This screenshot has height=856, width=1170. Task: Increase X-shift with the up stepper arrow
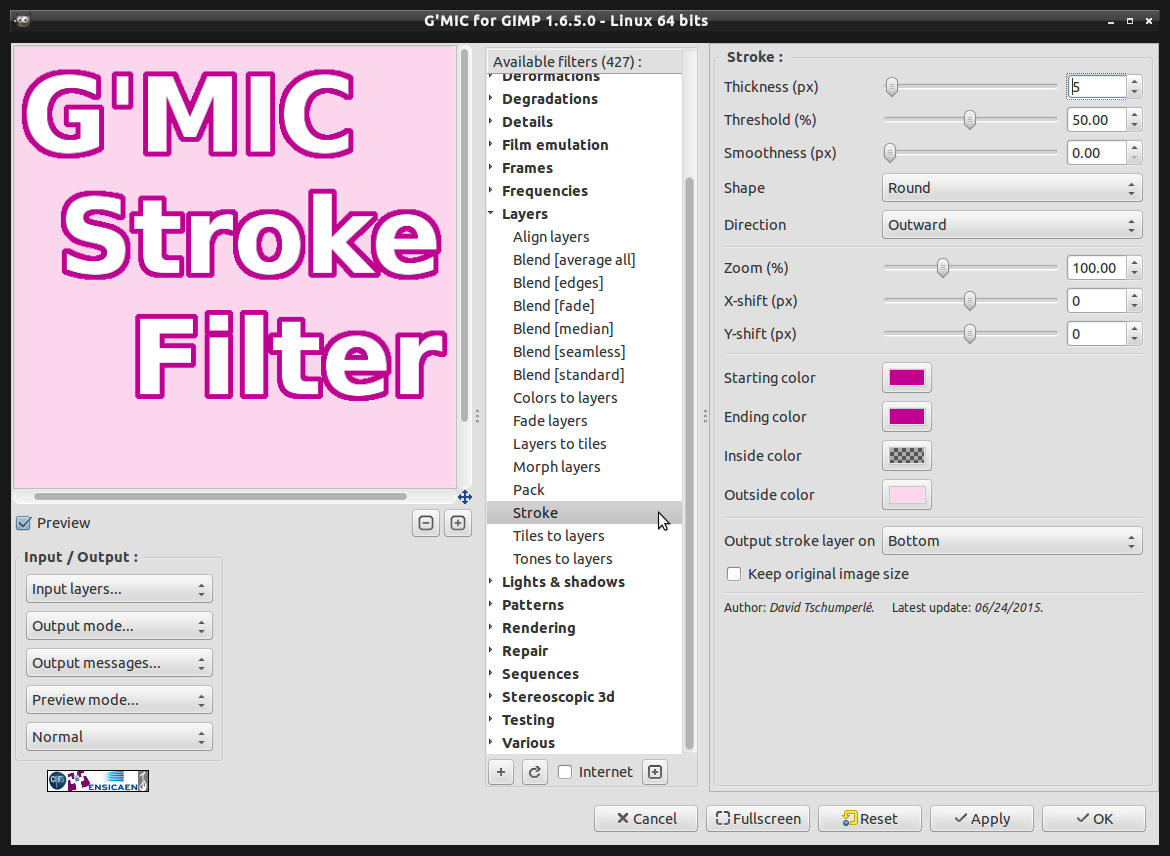pos(1134,295)
